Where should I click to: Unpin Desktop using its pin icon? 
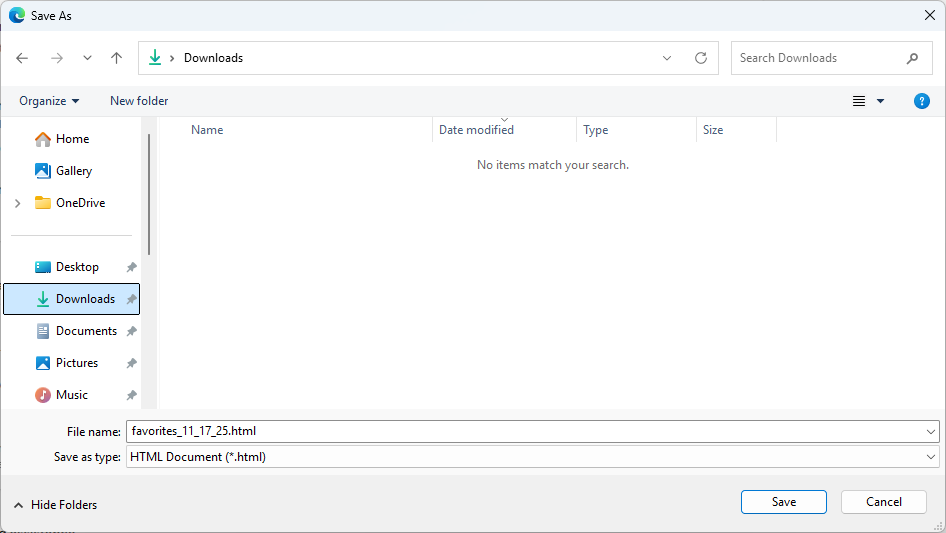pyautogui.click(x=131, y=267)
